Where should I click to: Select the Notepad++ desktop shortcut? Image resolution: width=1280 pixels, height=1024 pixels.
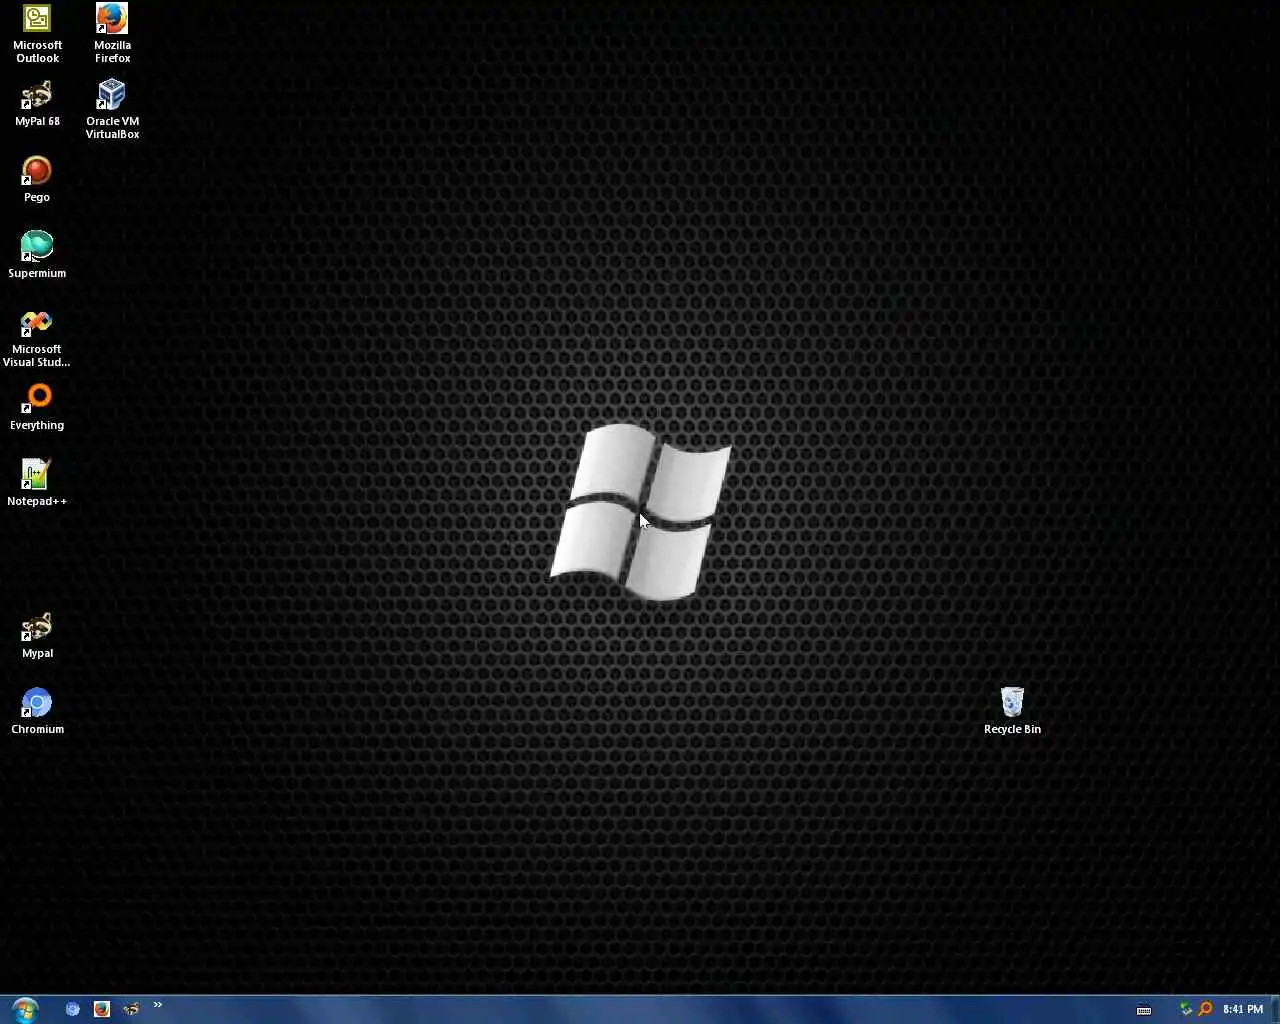click(x=37, y=484)
